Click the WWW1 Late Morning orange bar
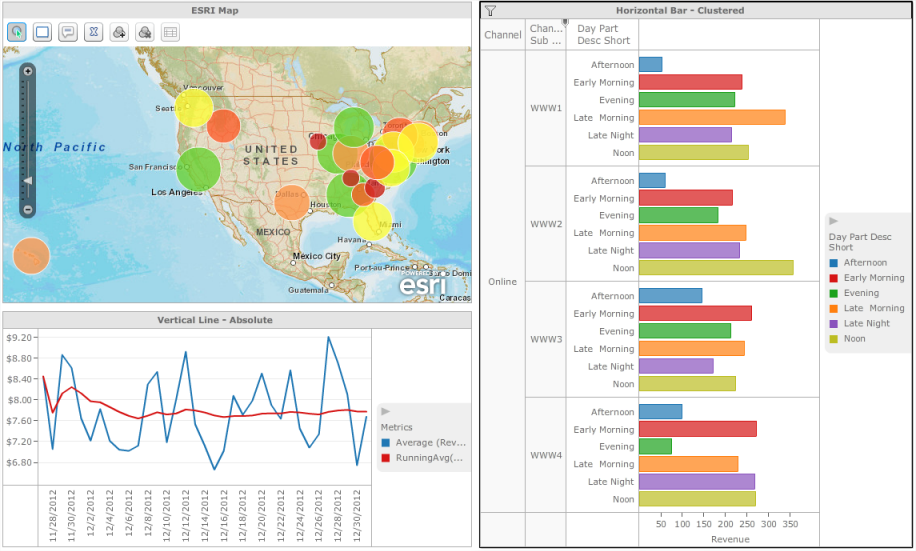 coord(712,118)
